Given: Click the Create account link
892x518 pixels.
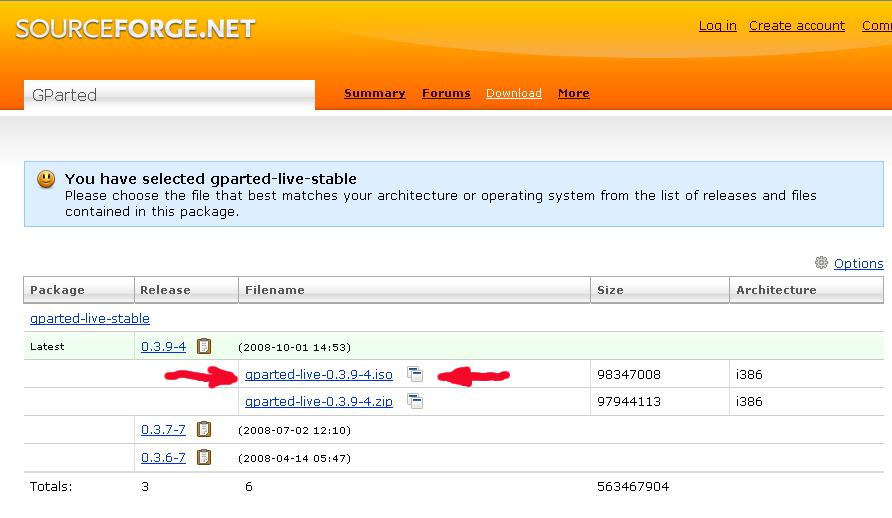Looking at the screenshot, I should [x=797, y=26].
